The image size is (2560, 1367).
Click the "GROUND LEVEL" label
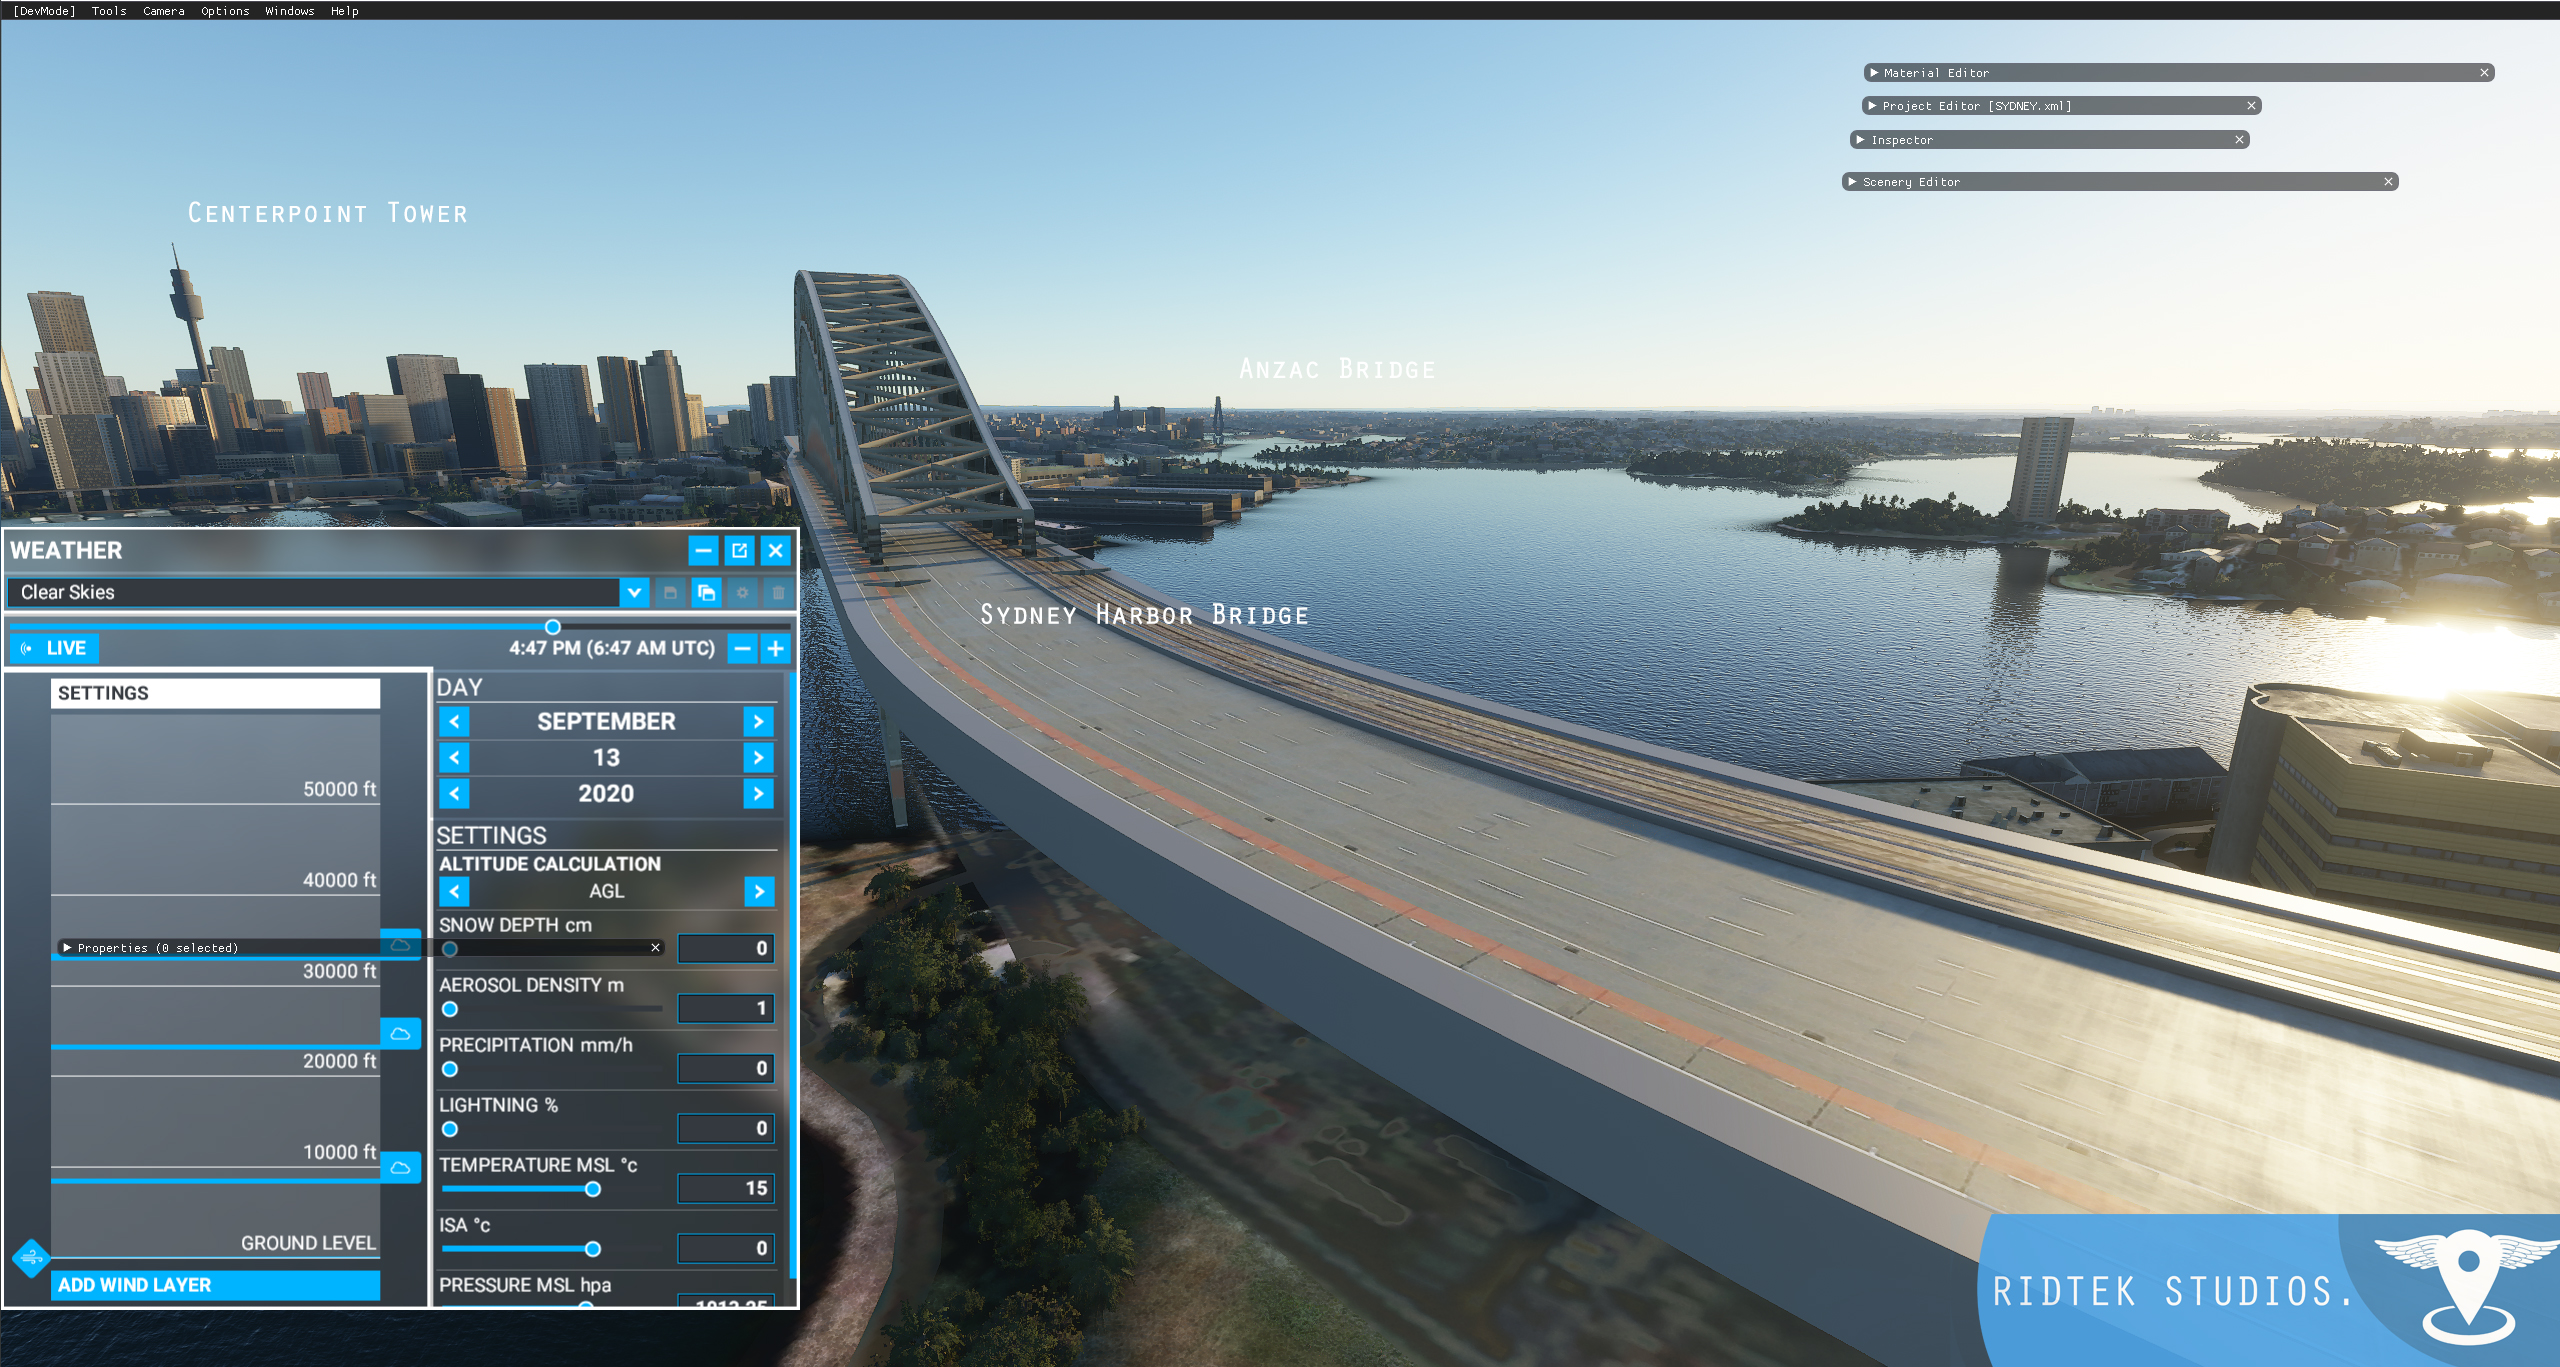(308, 1243)
